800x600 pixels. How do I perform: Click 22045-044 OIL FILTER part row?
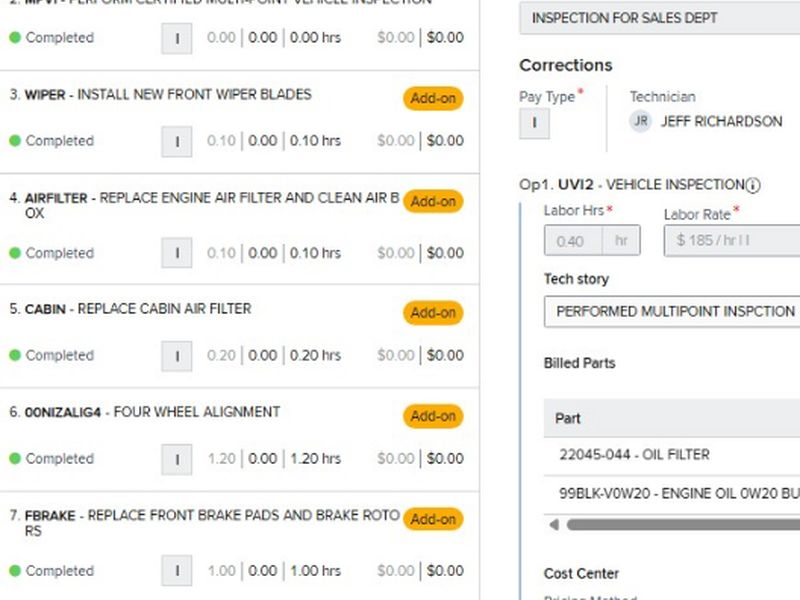672,454
